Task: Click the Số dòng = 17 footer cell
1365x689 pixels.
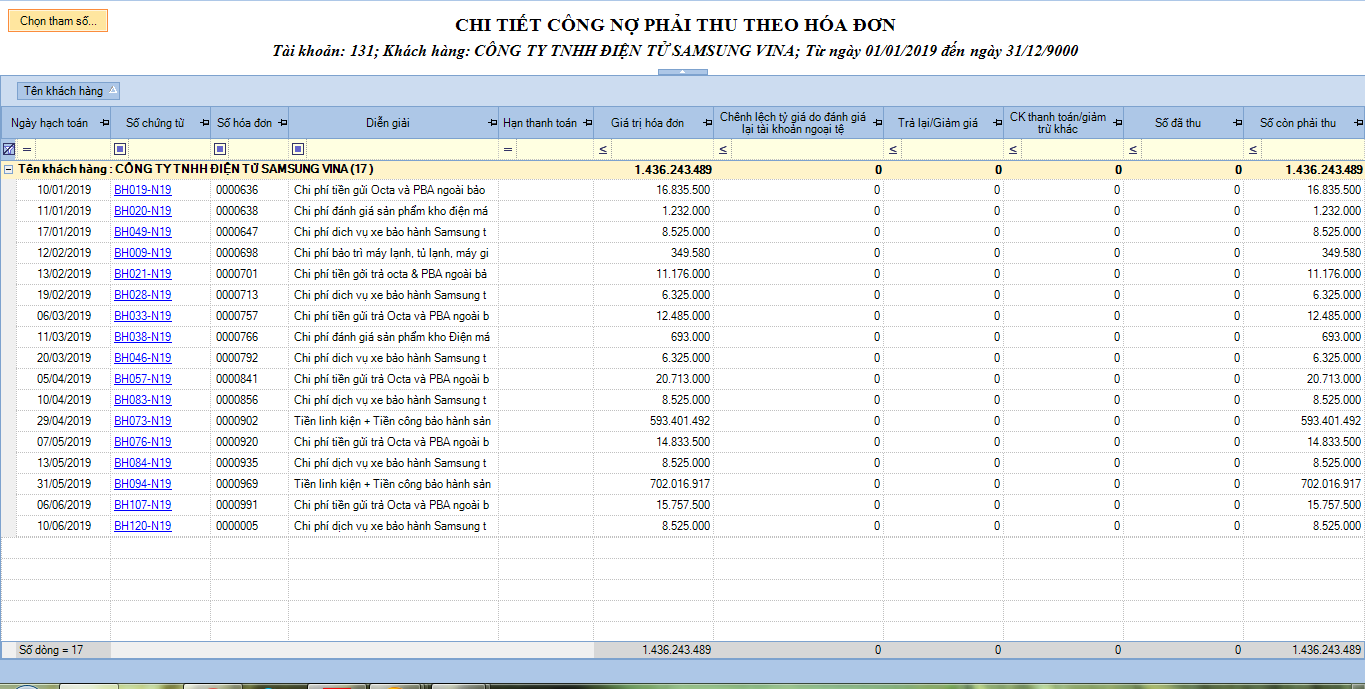Action: click(x=56, y=650)
